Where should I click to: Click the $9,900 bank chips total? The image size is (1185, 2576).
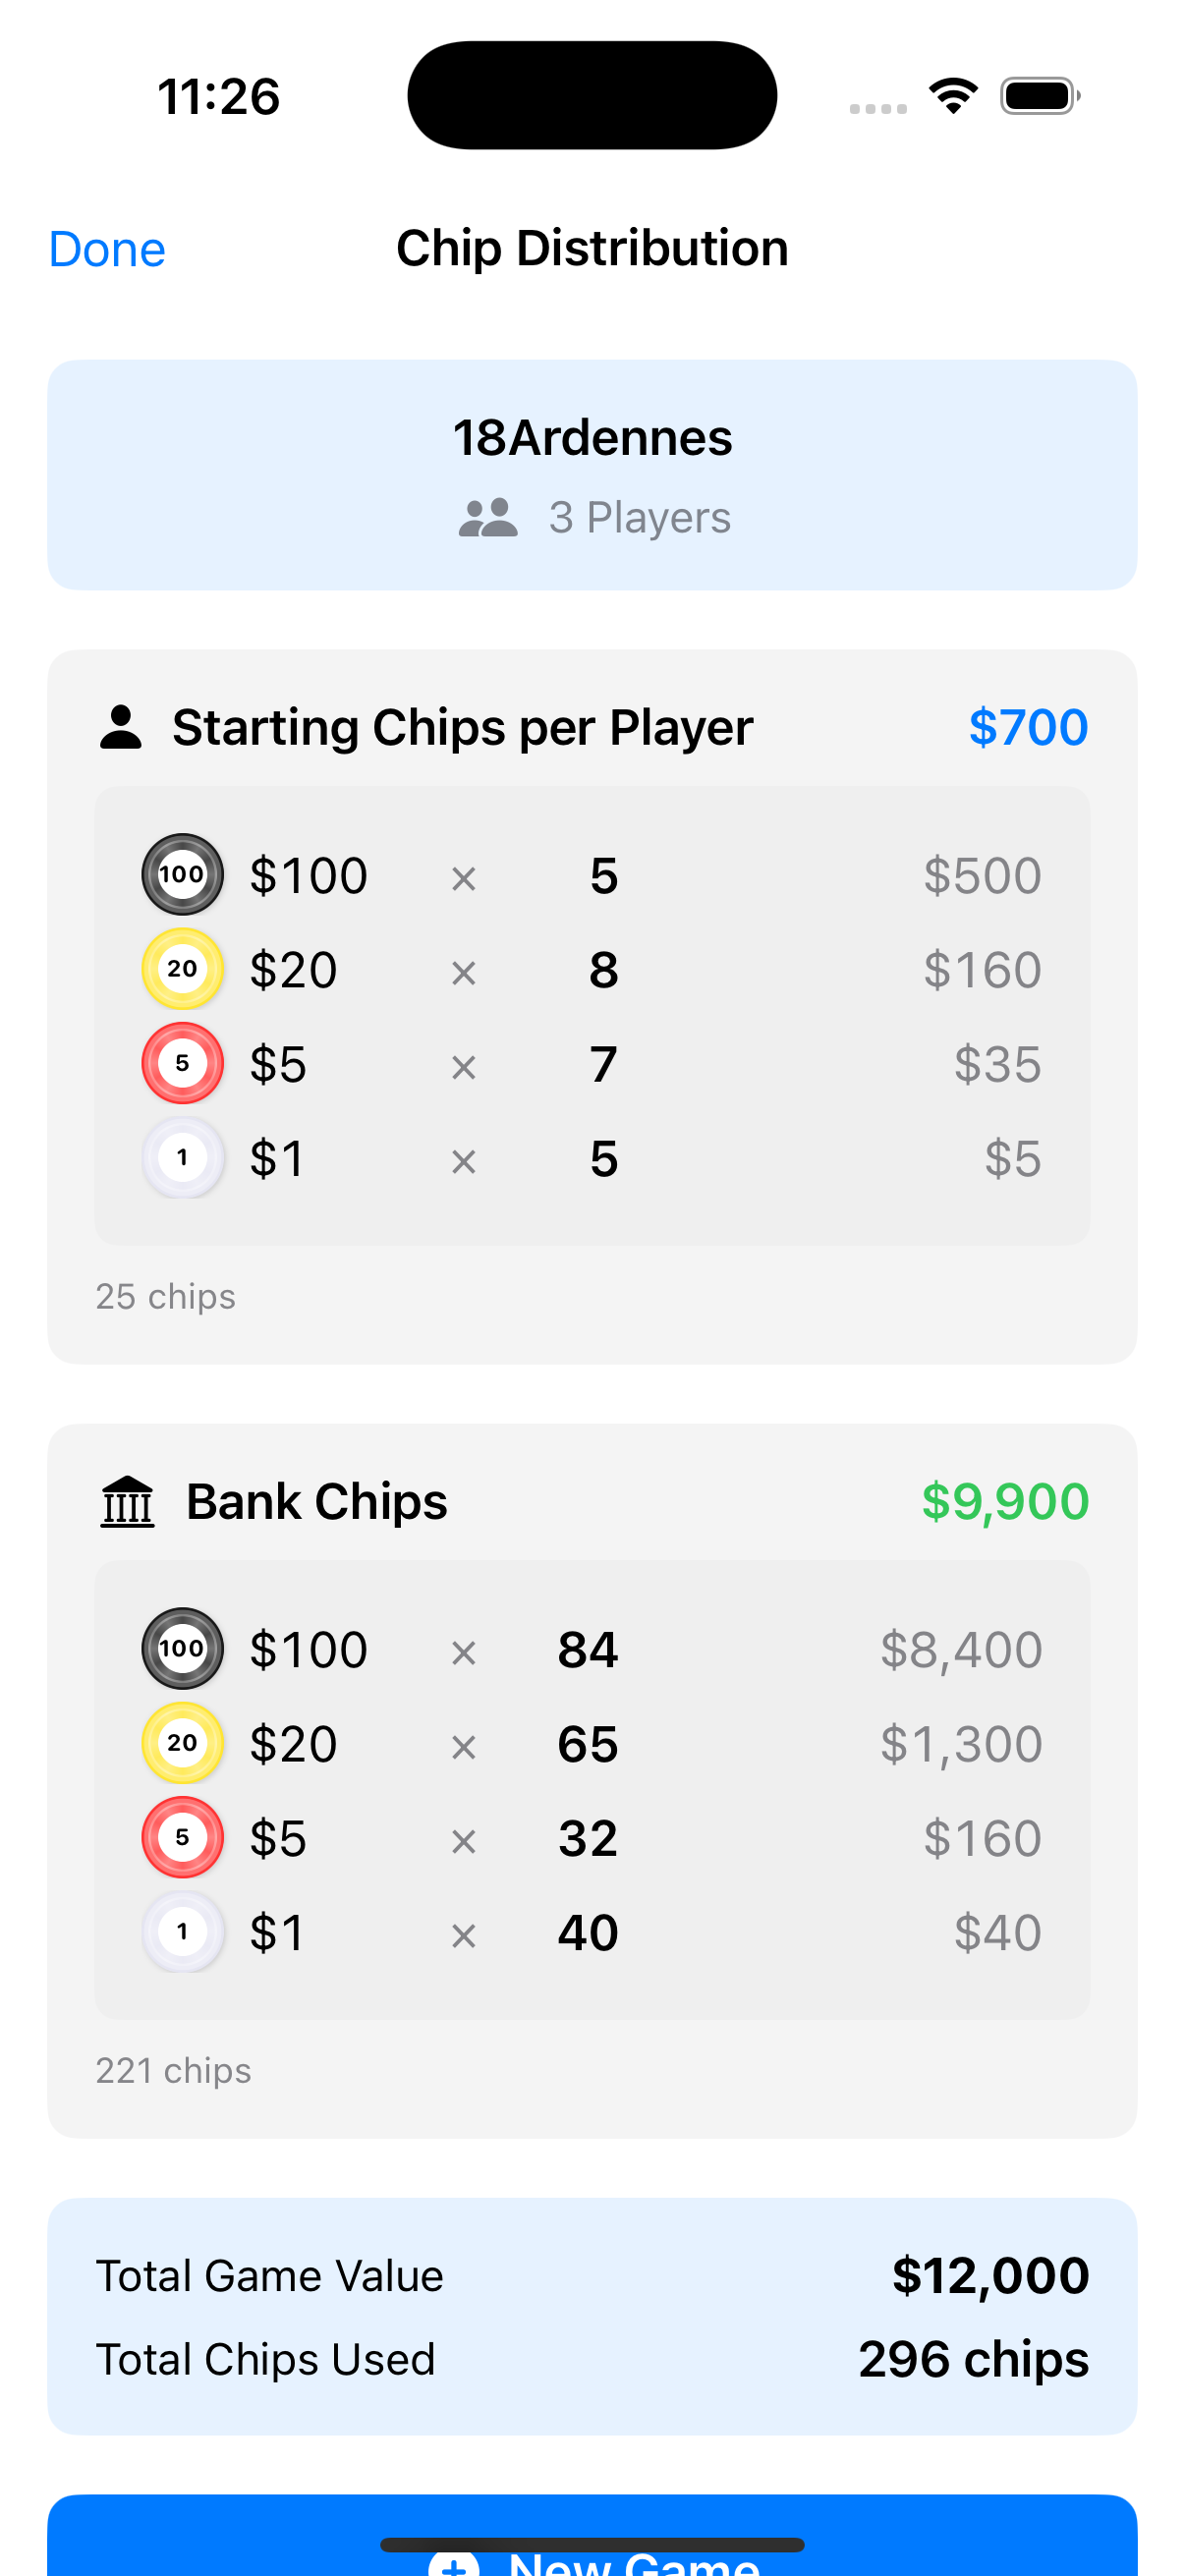[x=1005, y=1502]
